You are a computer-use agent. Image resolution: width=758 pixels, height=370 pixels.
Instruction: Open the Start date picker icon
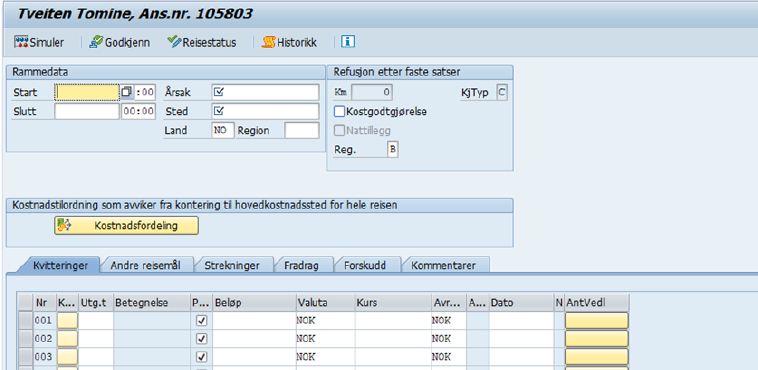[127, 92]
